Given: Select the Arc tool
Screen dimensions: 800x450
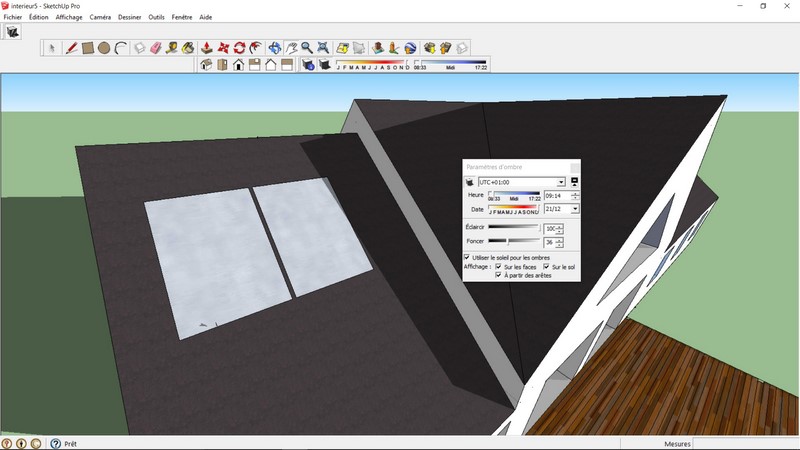Looking at the screenshot, I should pyautogui.click(x=120, y=48).
